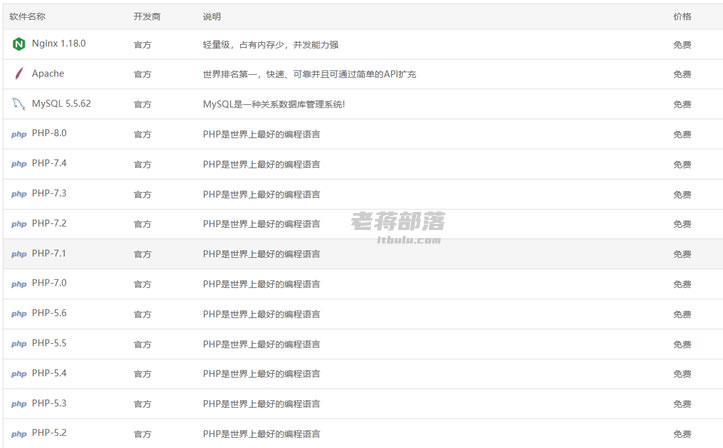Click 免费 price in the PHP-5.5 row

pos(682,344)
